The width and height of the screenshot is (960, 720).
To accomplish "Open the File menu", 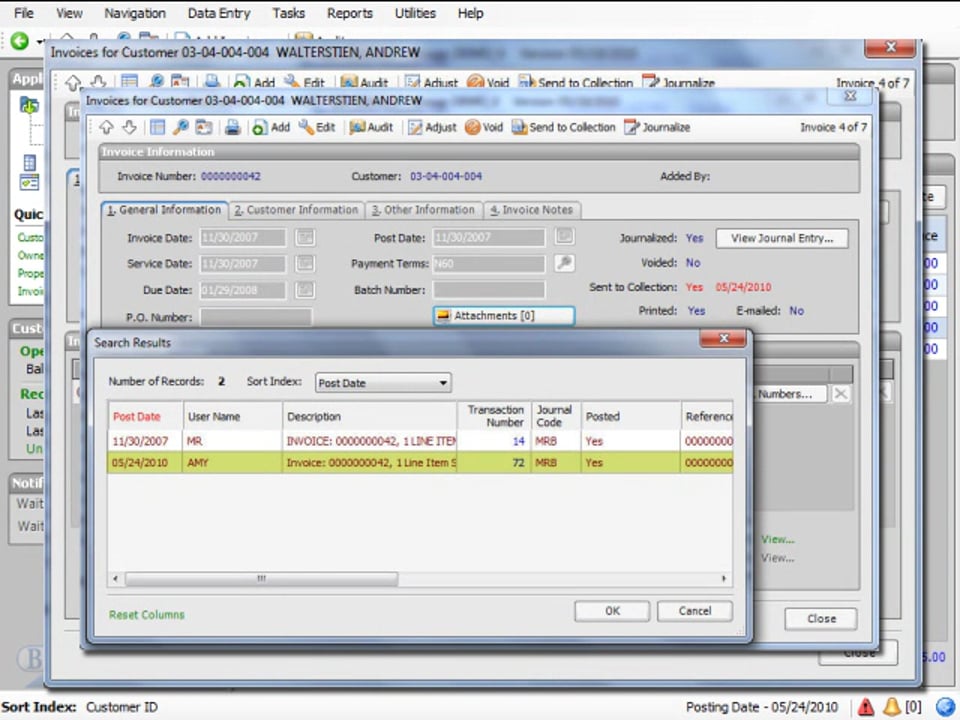I will (x=24, y=13).
